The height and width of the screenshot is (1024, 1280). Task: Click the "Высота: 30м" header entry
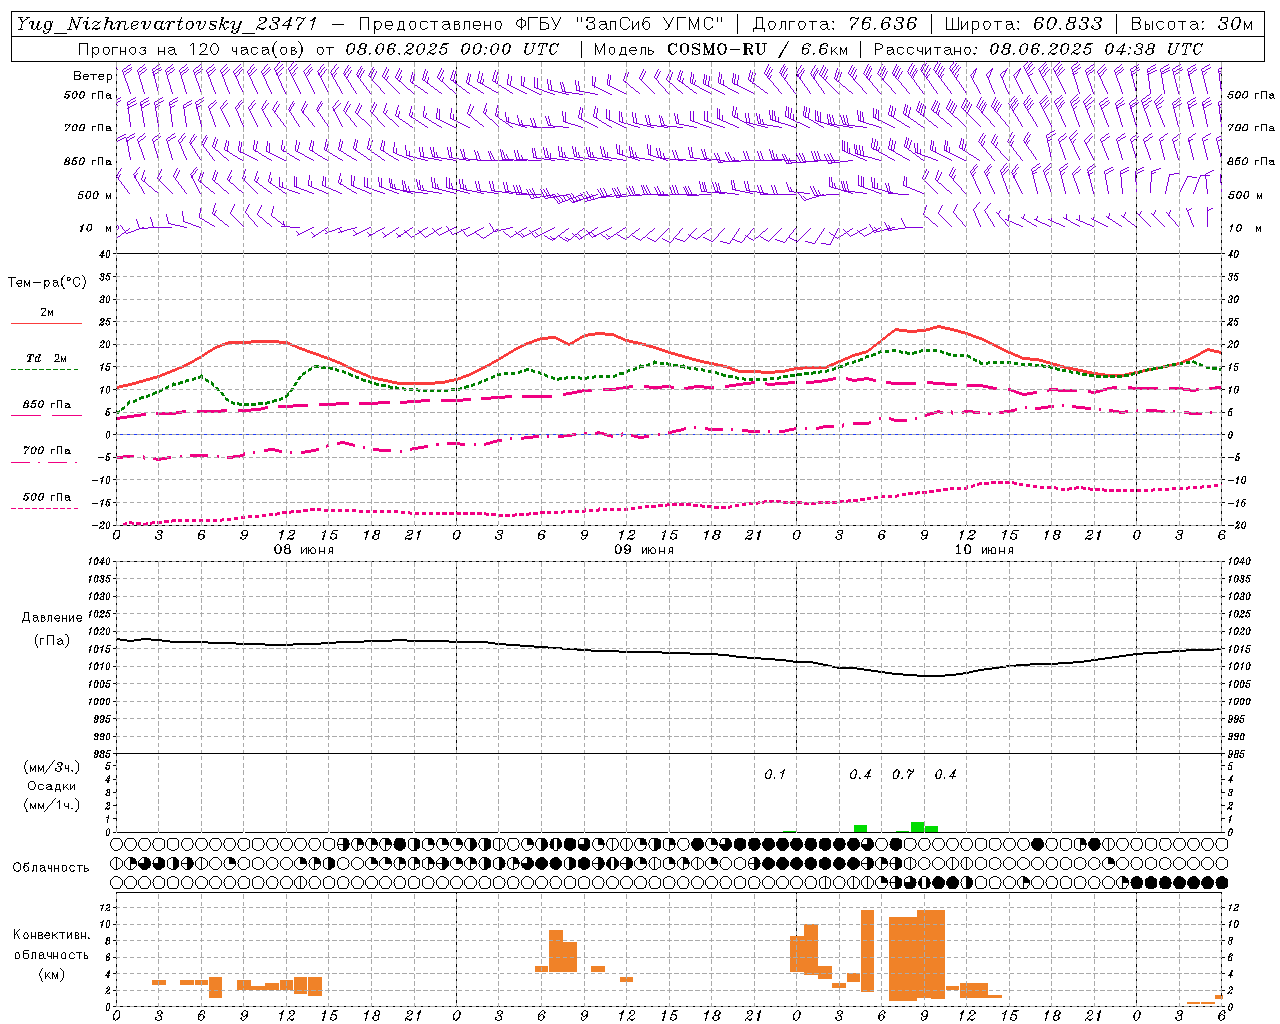coord(1191,24)
